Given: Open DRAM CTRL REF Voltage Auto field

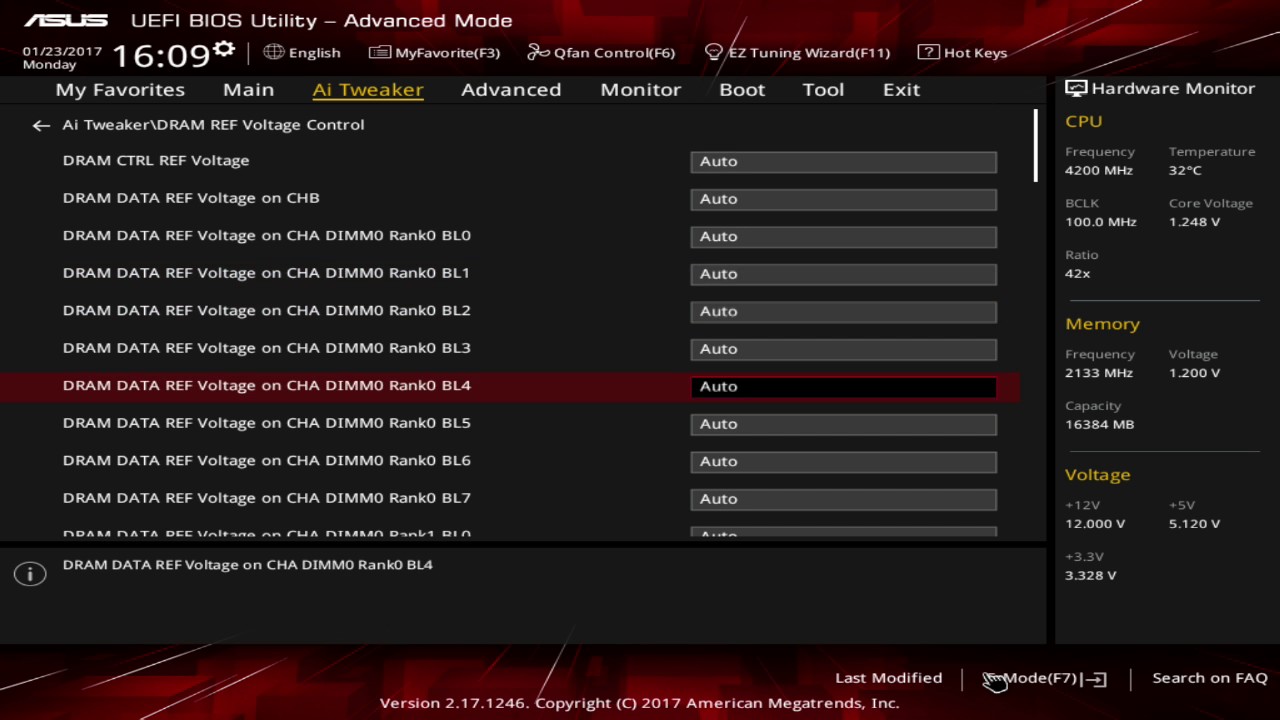Looking at the screenshot, I should point(843,161).
